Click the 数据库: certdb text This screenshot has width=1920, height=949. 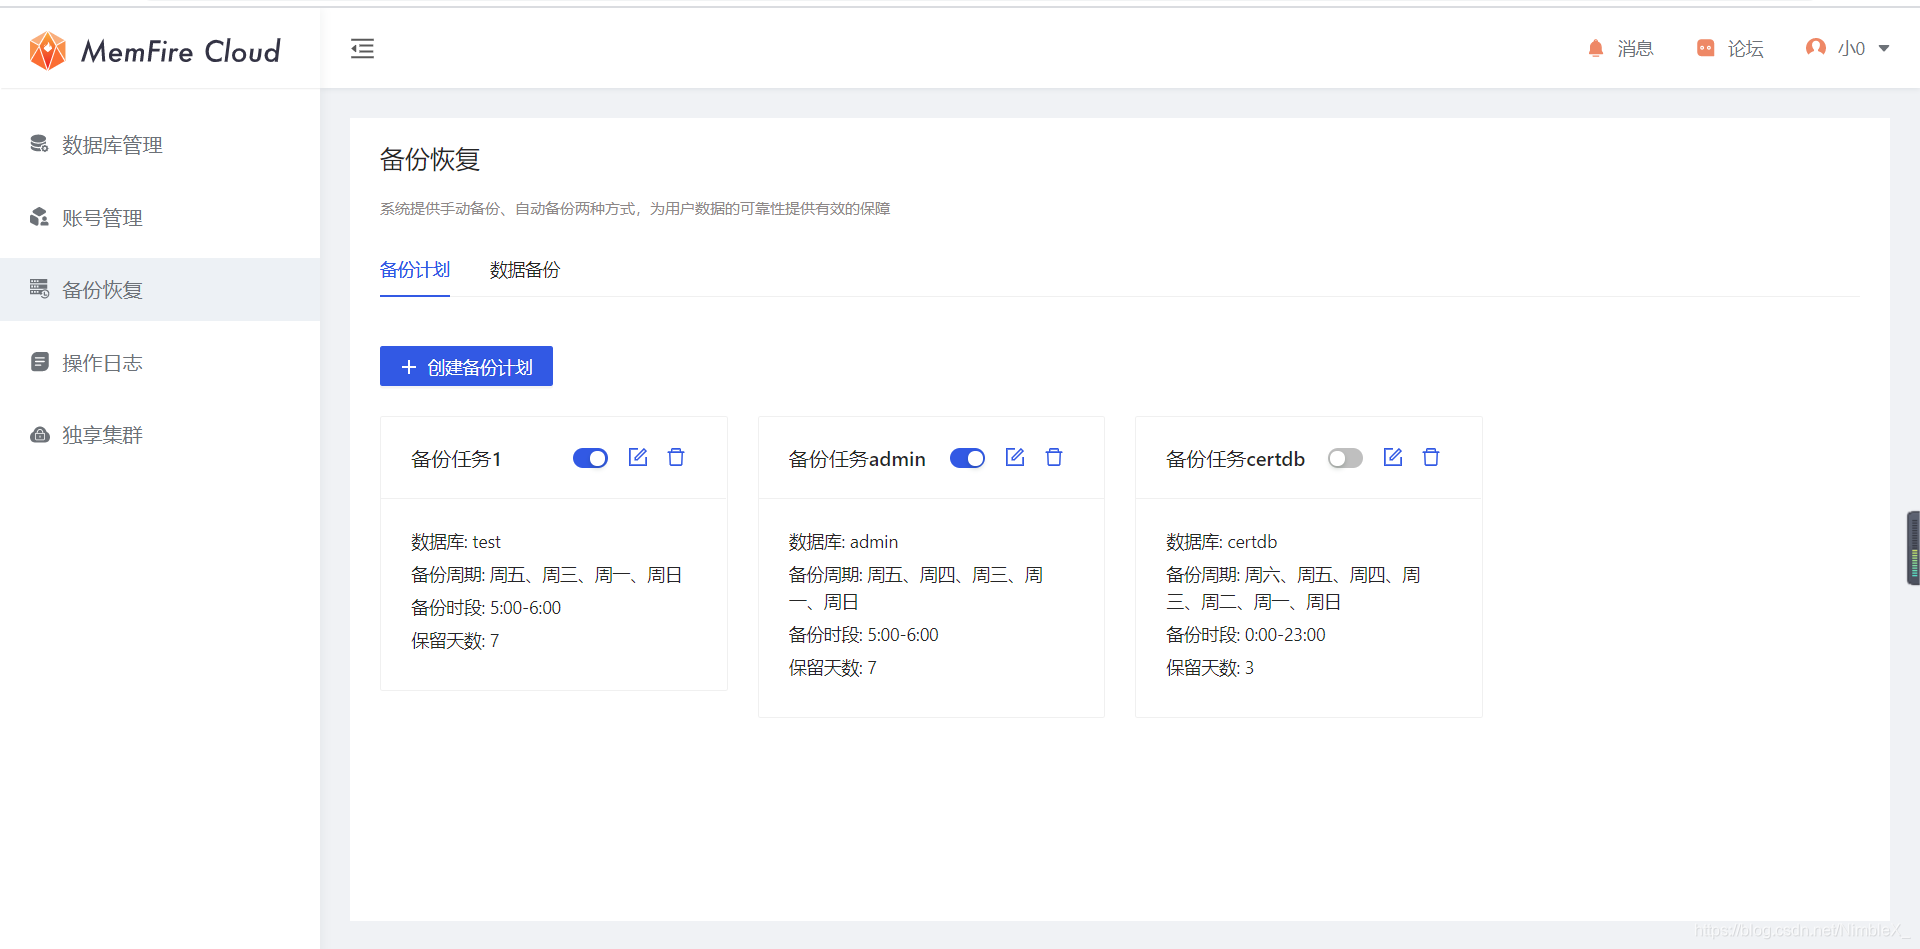1222,542
